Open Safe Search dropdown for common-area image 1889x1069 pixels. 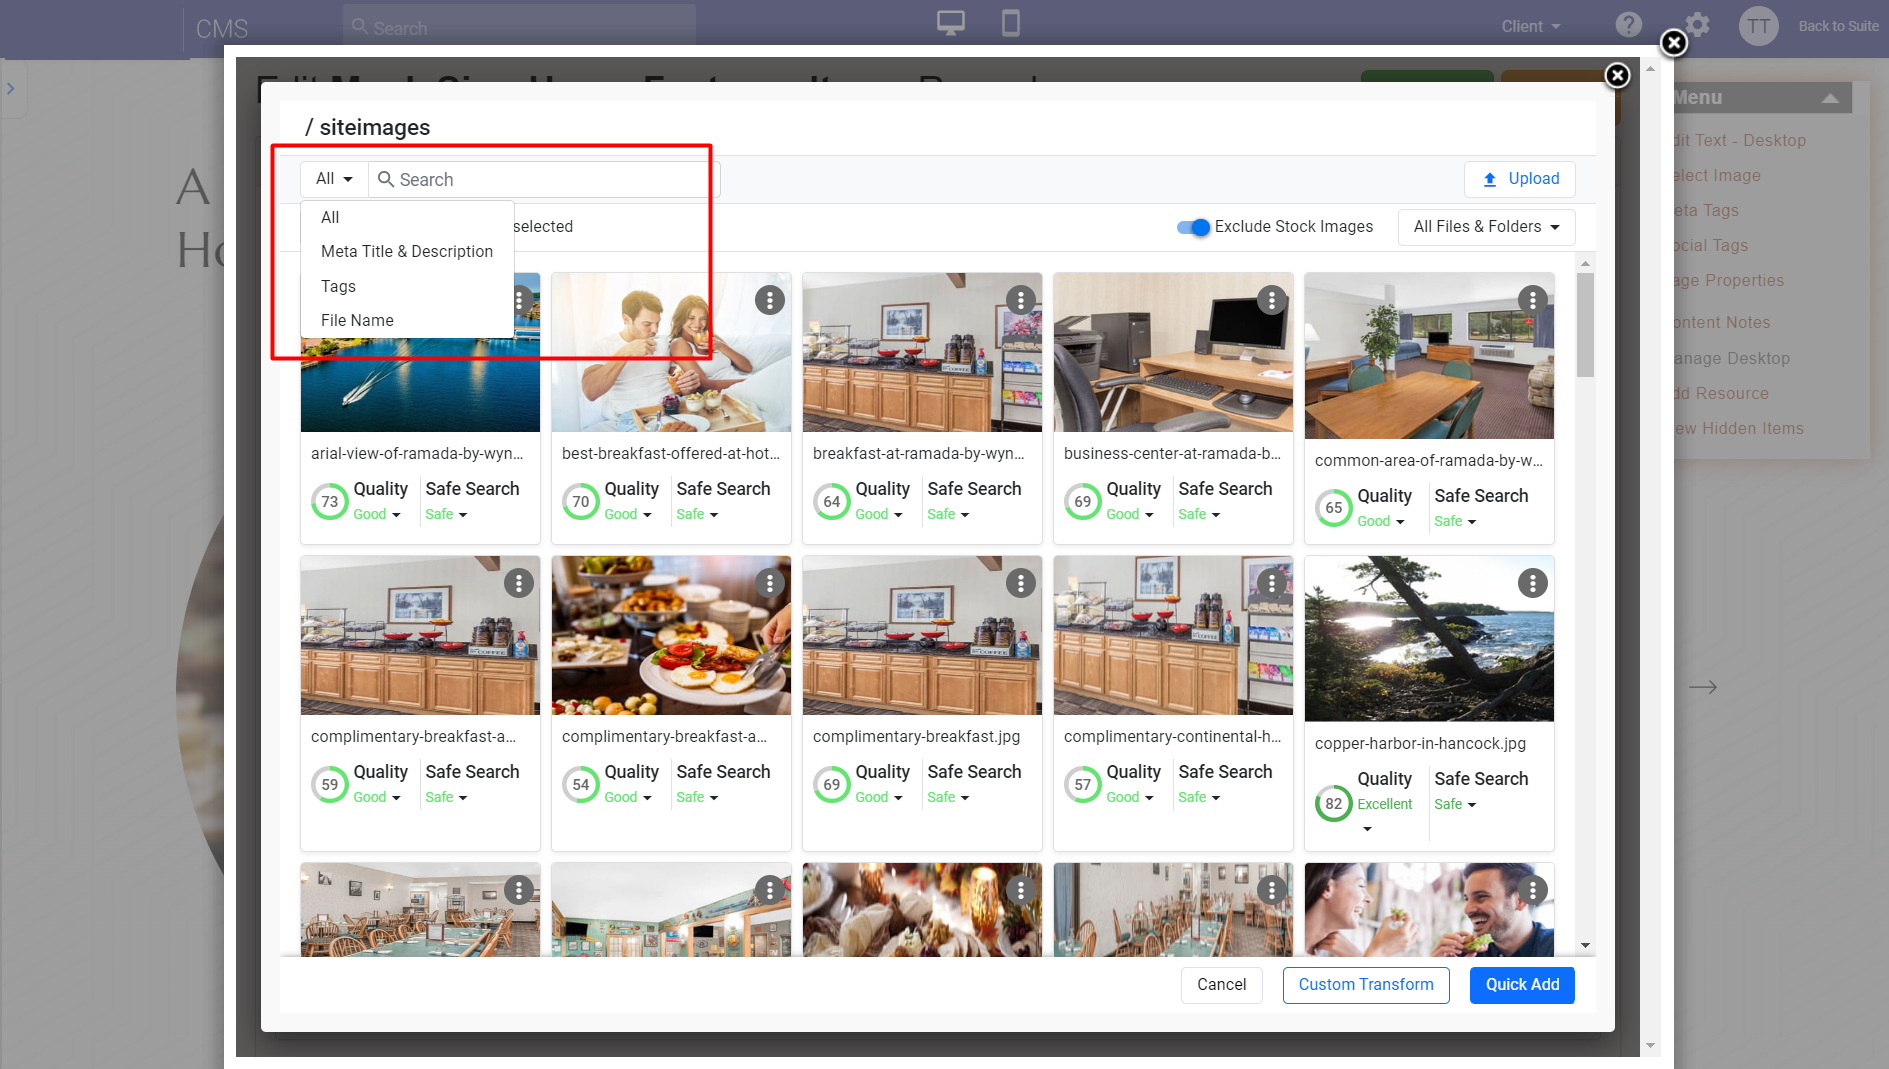(x=1455, y=521)
